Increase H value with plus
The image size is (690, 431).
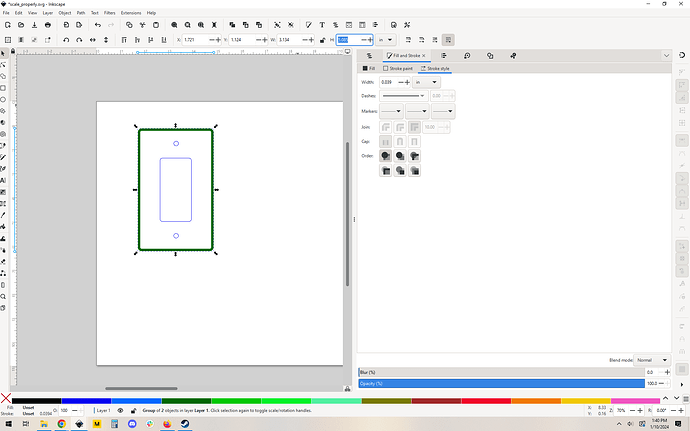(370, 40)
